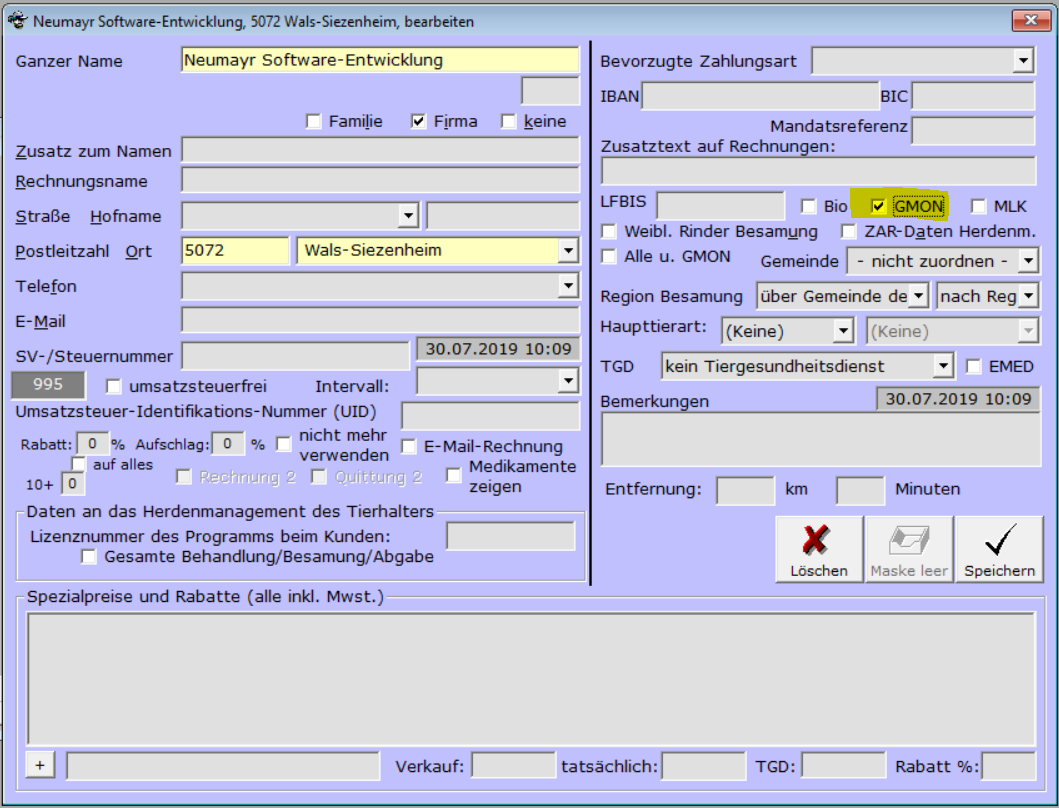Enable the EMED checkbox

tap(973, 366)
